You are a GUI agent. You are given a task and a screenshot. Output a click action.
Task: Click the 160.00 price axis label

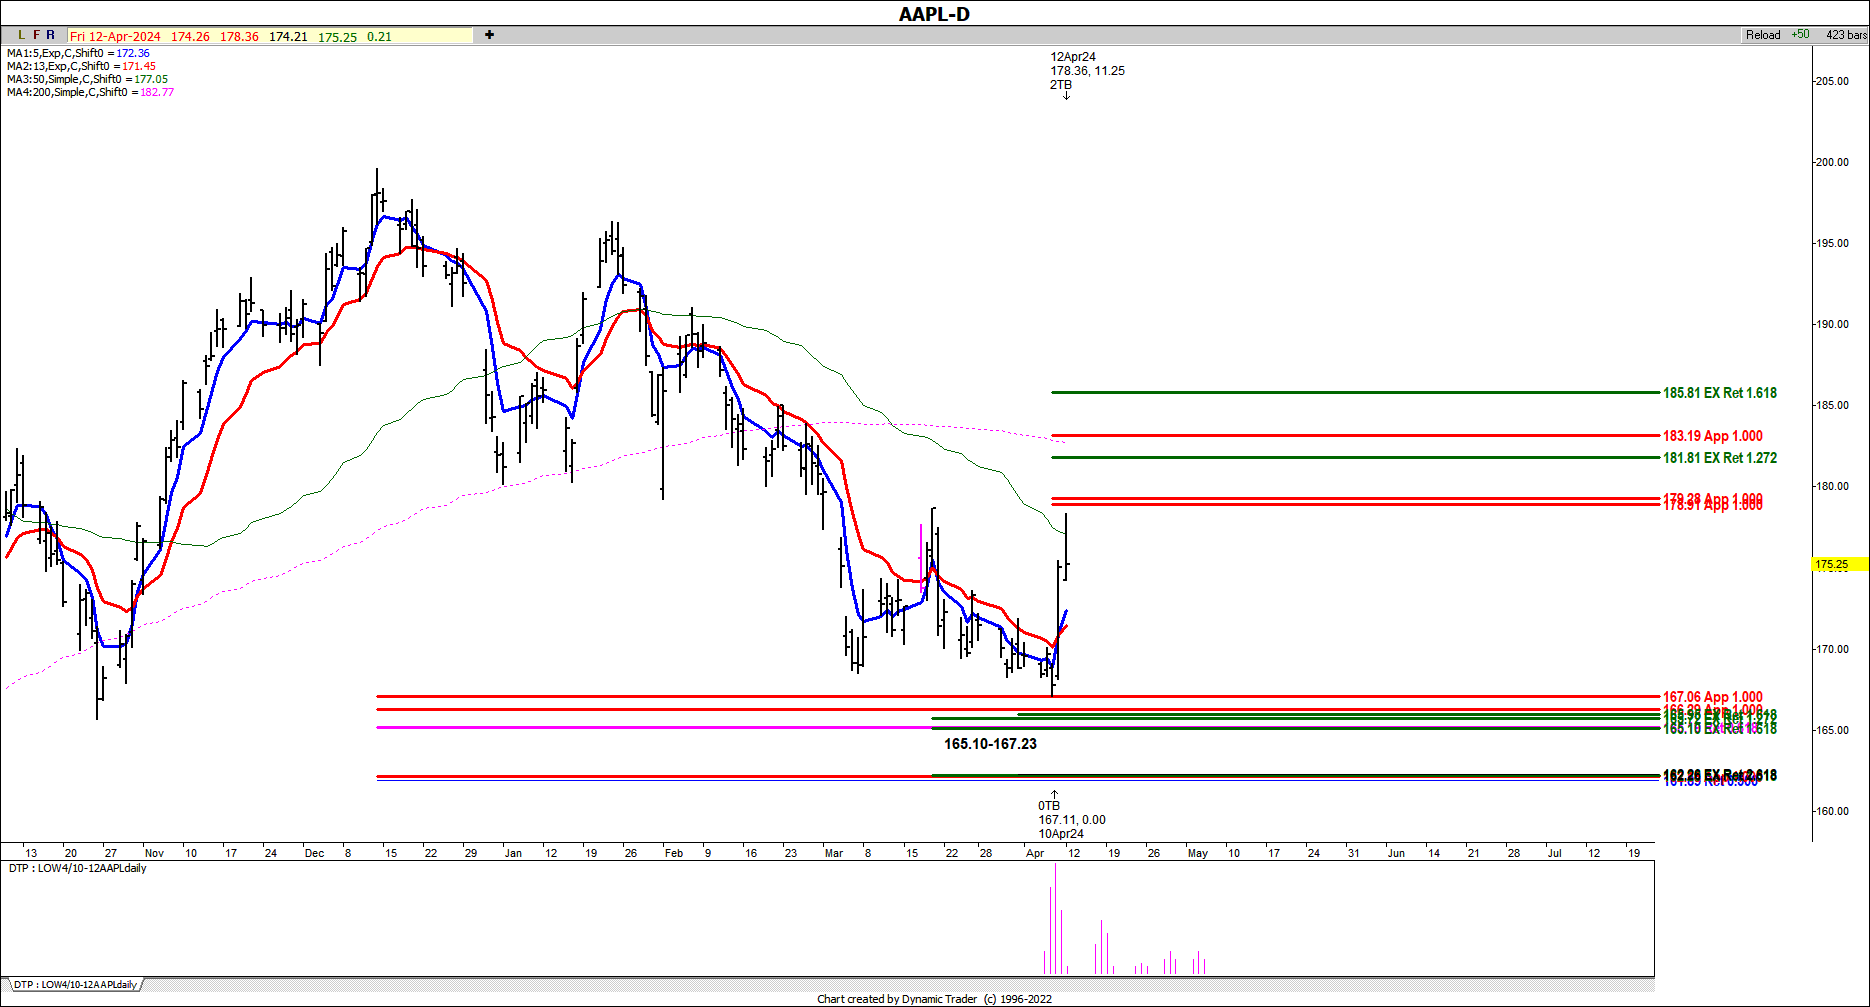[x=1832, y=811]
